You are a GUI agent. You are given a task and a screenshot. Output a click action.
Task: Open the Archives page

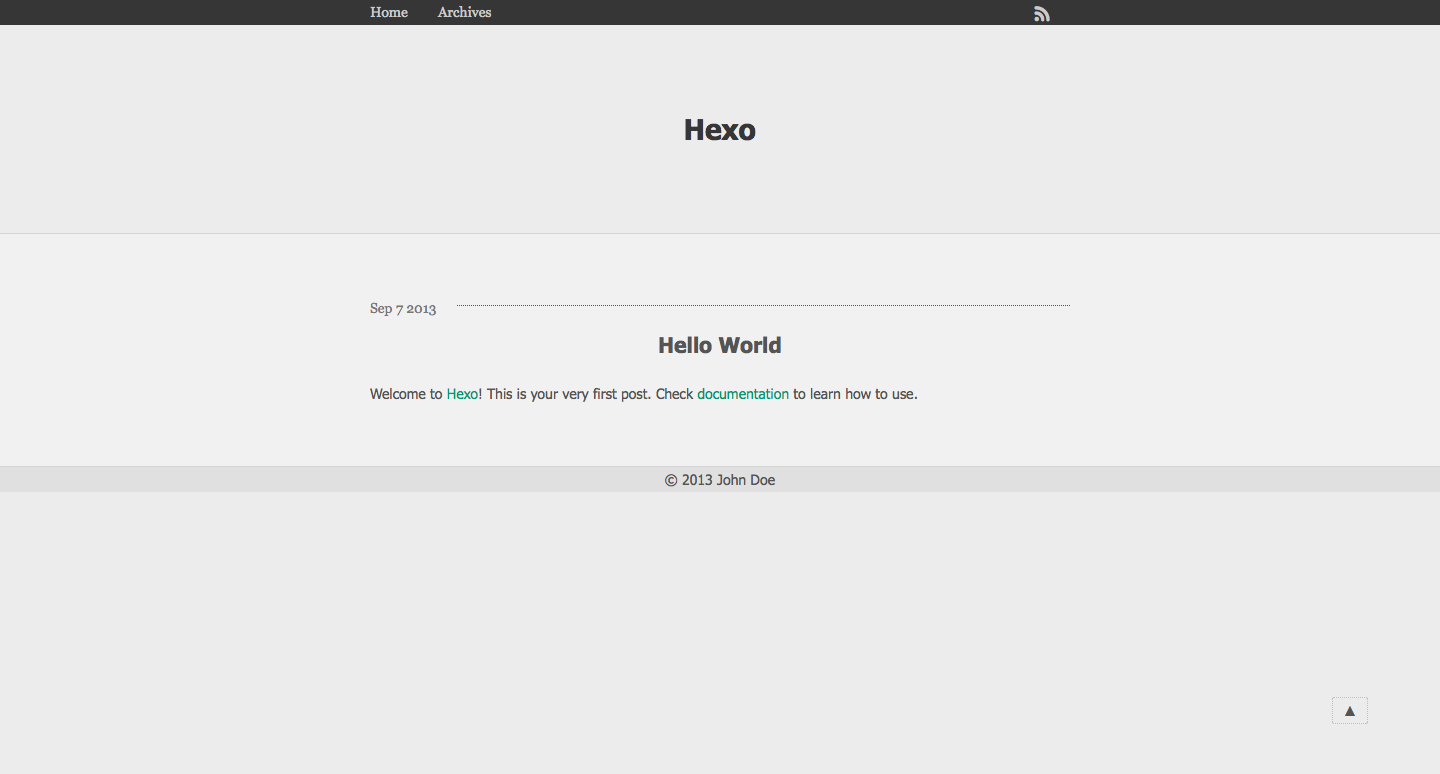[465, 12]
